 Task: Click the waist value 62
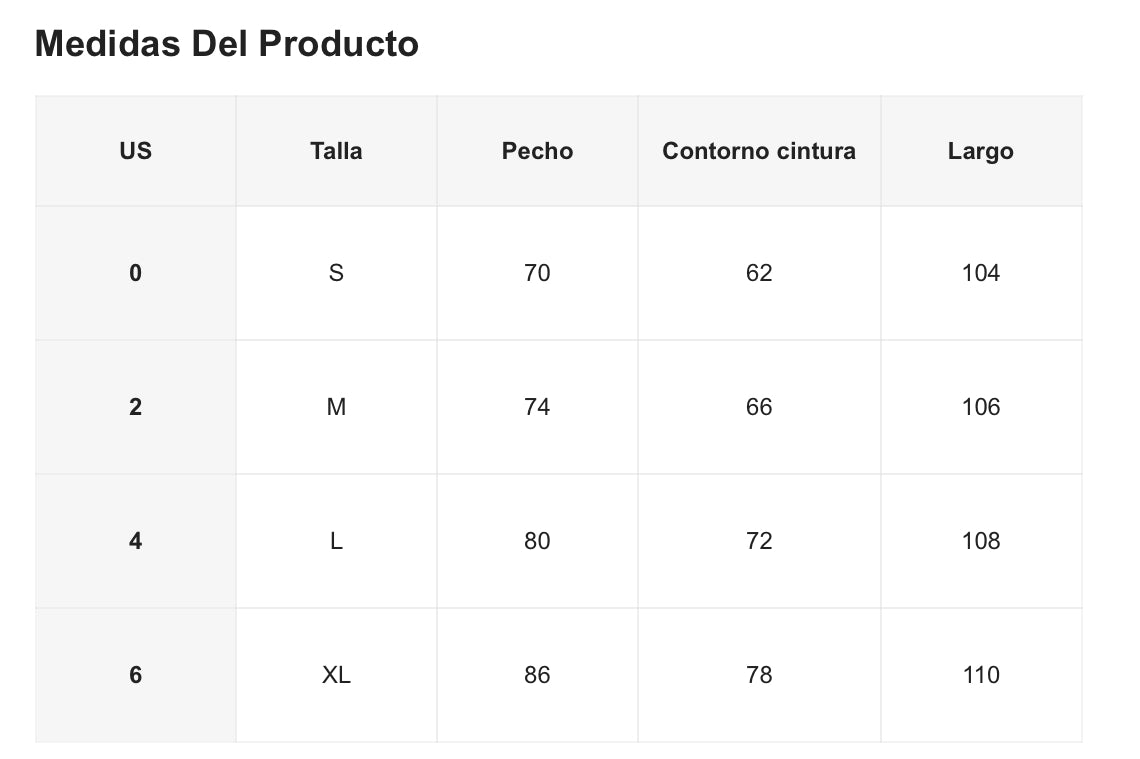(x=759, y=273)
